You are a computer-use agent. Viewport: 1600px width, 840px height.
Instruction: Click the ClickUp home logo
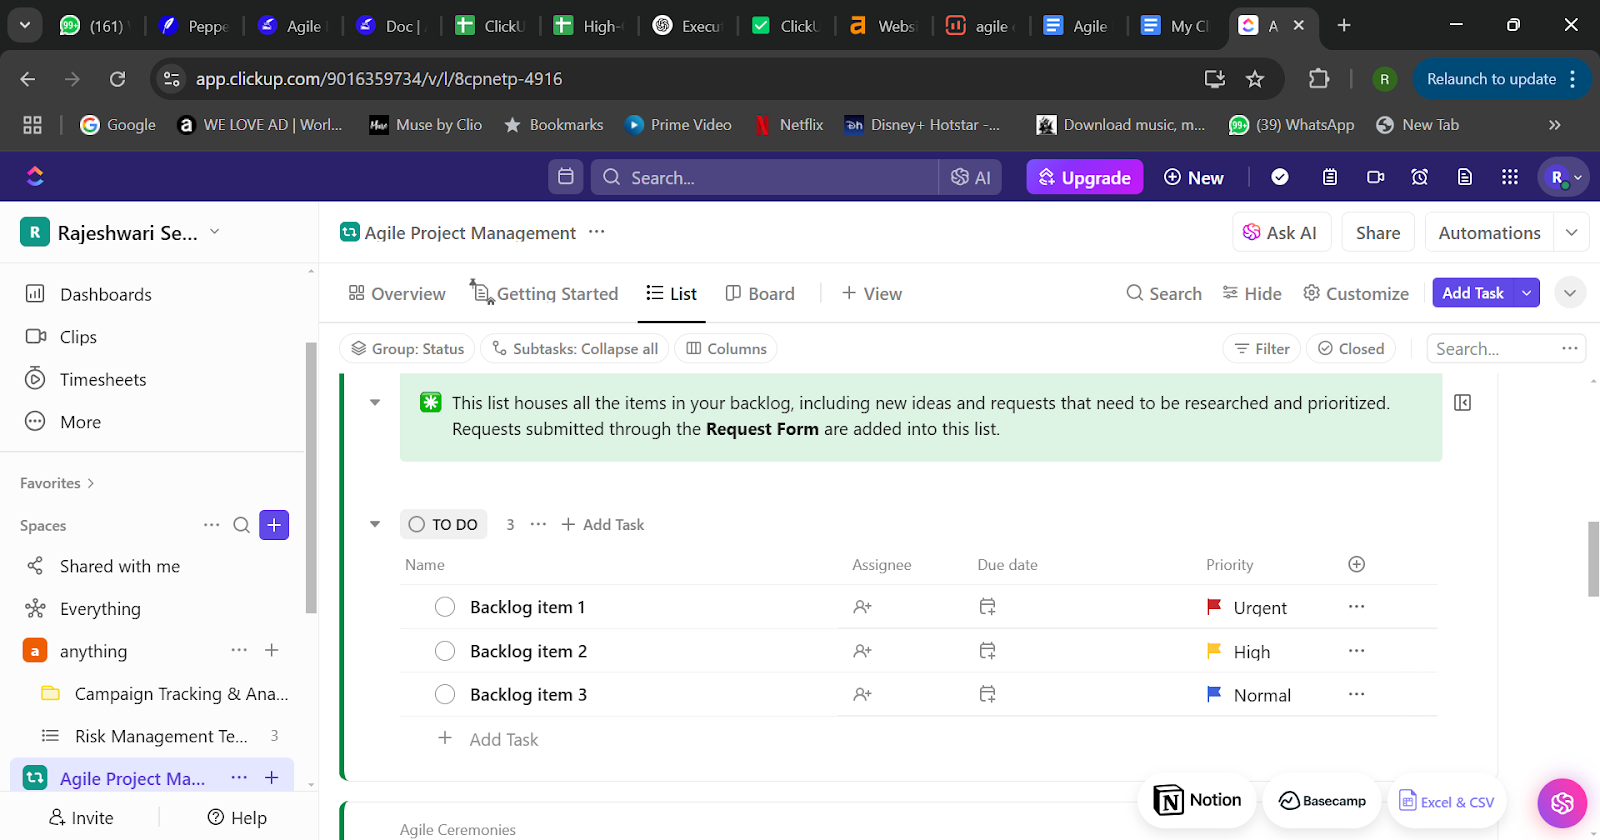pos(35,177)
